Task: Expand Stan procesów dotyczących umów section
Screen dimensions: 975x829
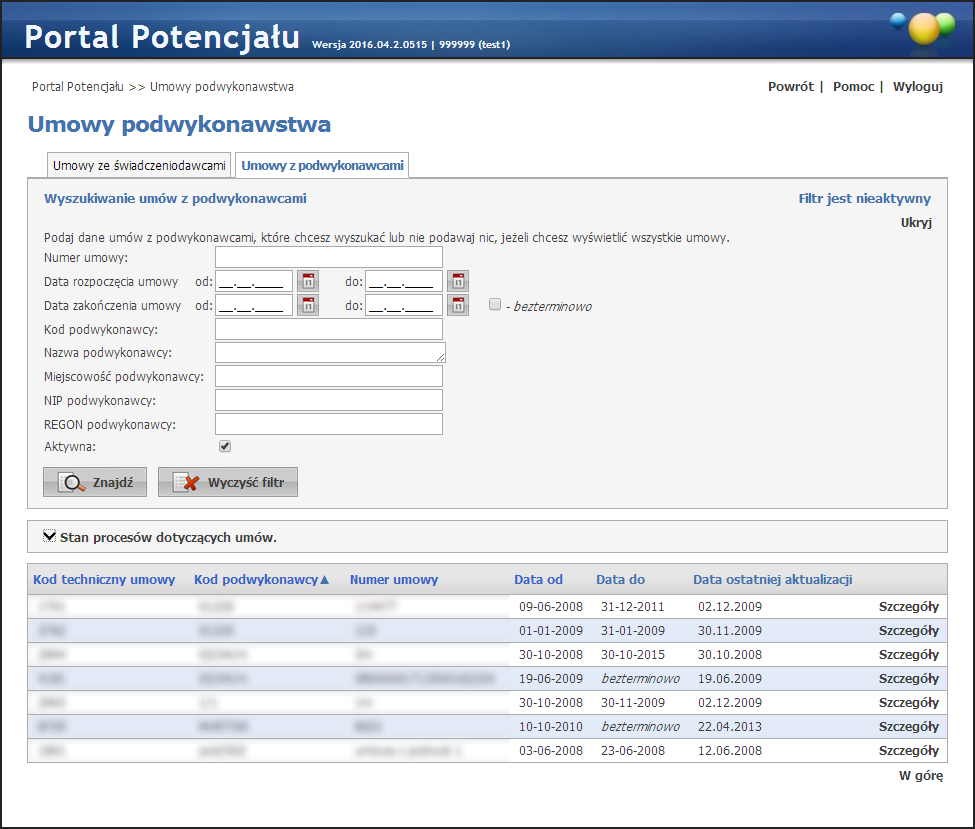Action: 49,537
